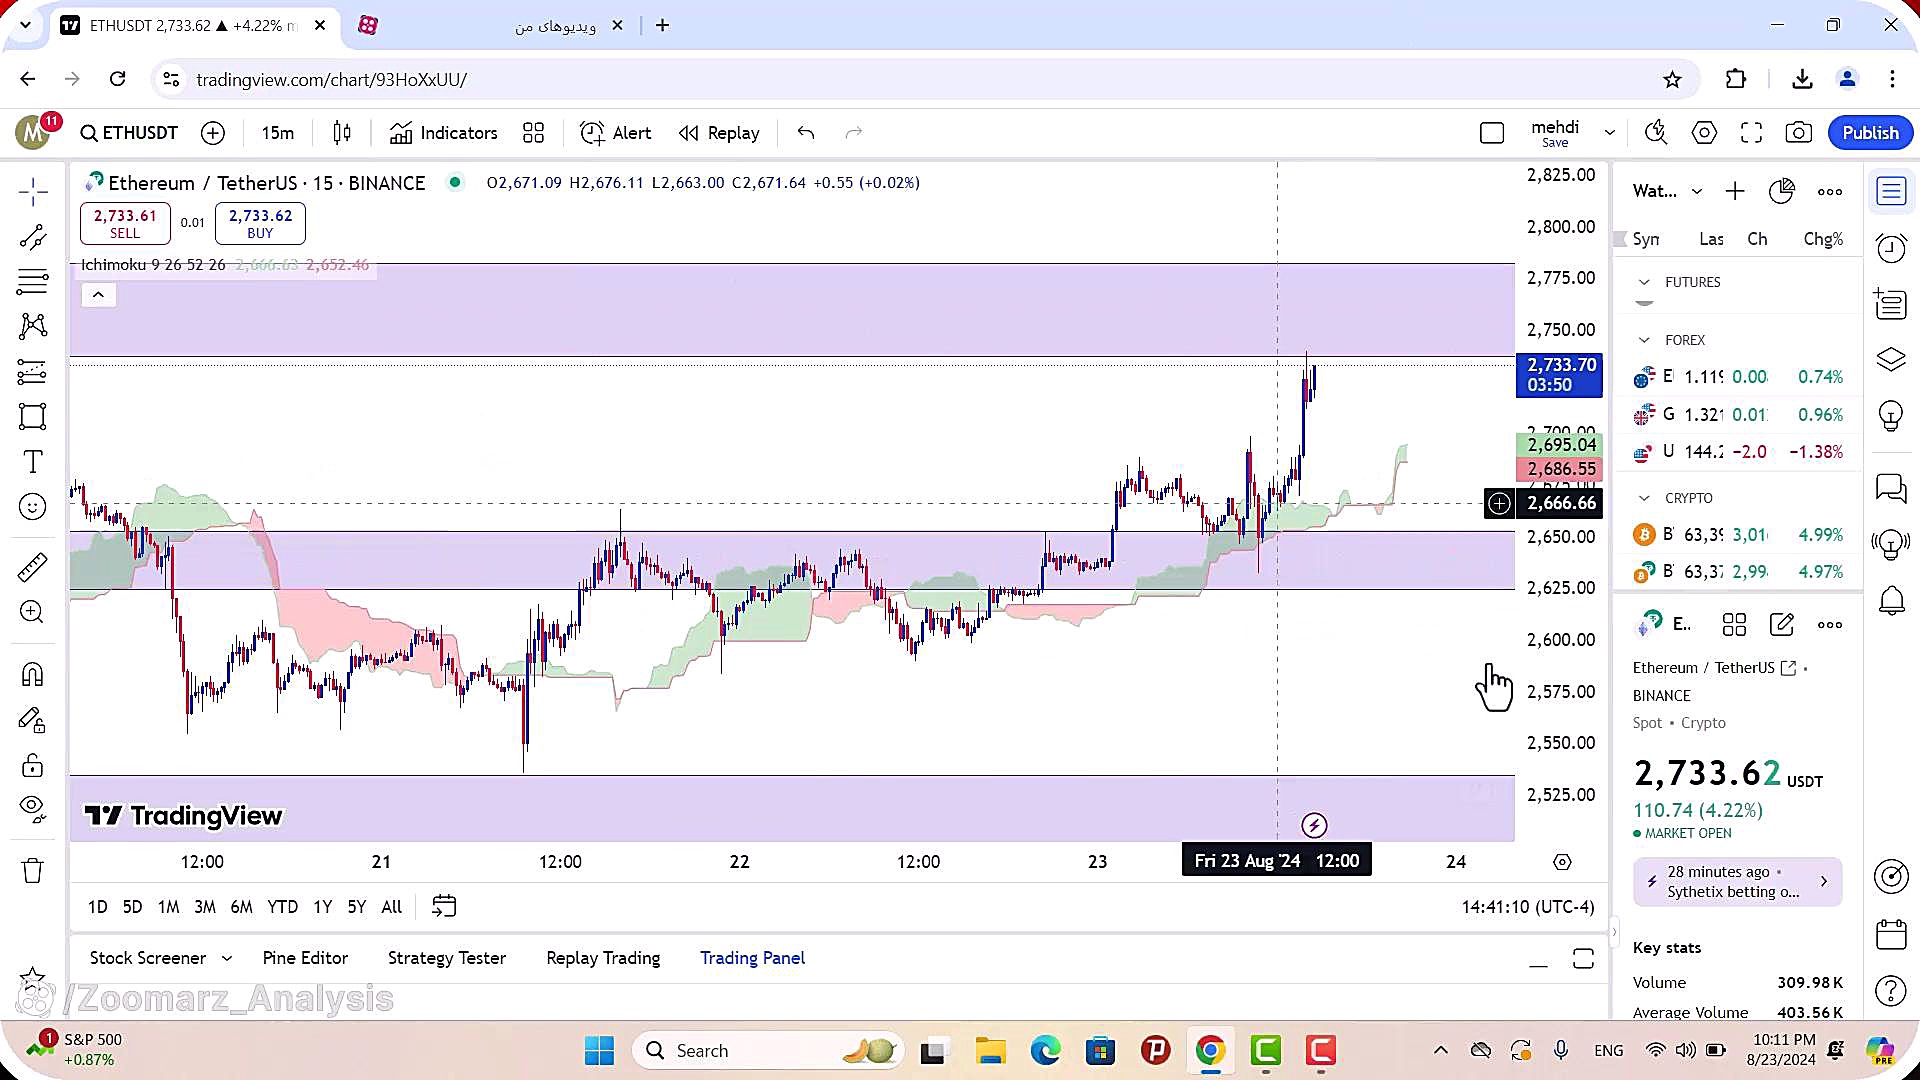The height and width of the screenshot is (1080, 1920).
Task: Open the candlestick chart type menu
Action: point(342,133)
